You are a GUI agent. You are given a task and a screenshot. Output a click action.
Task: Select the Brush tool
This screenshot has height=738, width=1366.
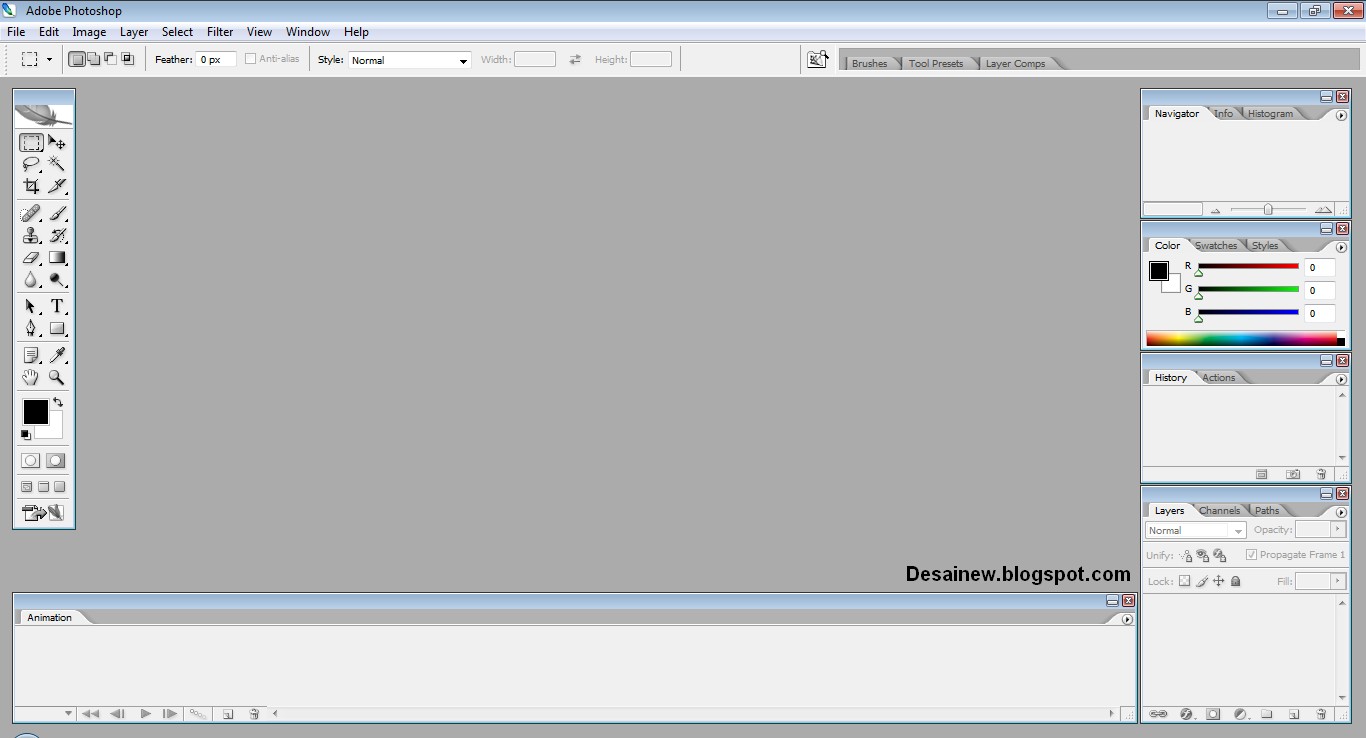[57, 213]
